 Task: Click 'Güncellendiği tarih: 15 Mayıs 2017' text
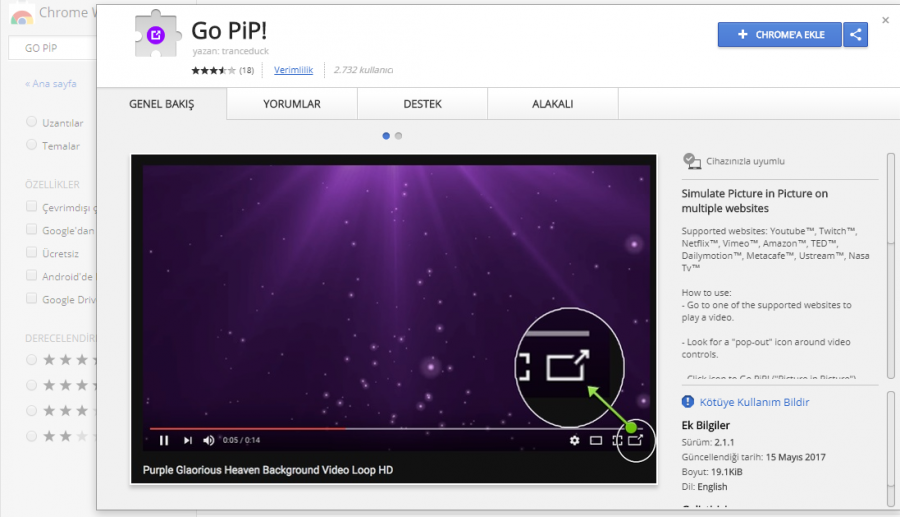click(x=754, y=457)
